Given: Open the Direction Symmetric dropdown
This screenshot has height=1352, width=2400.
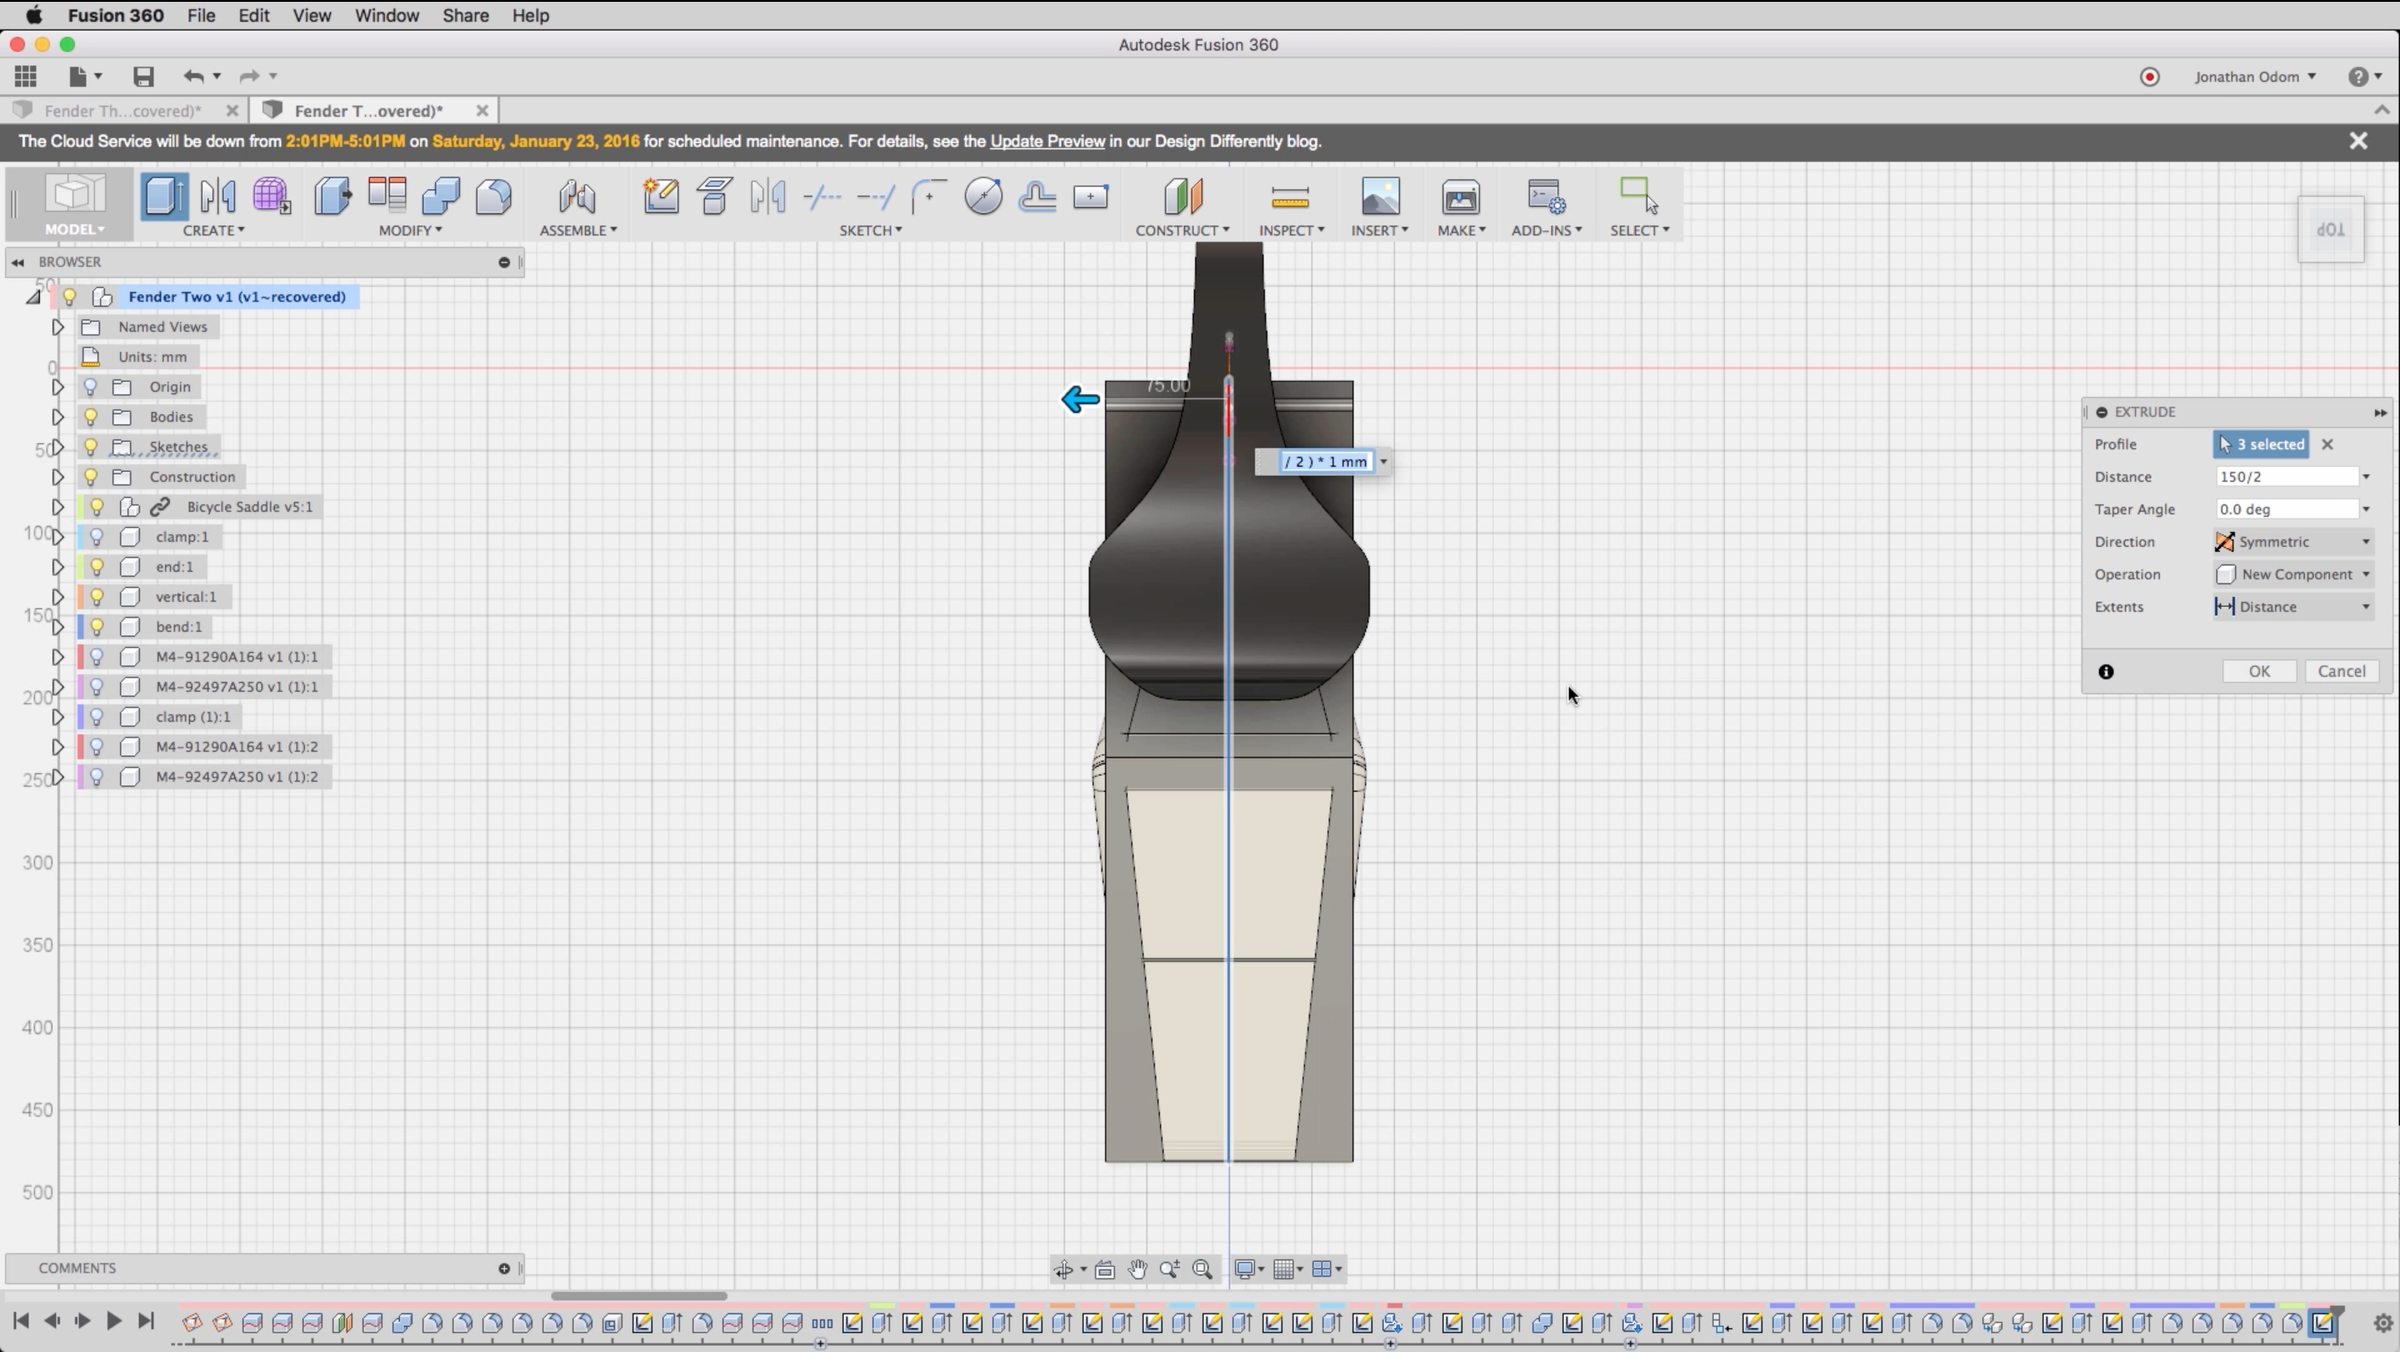Looking at the screenshot, I should click(2294, 542).
